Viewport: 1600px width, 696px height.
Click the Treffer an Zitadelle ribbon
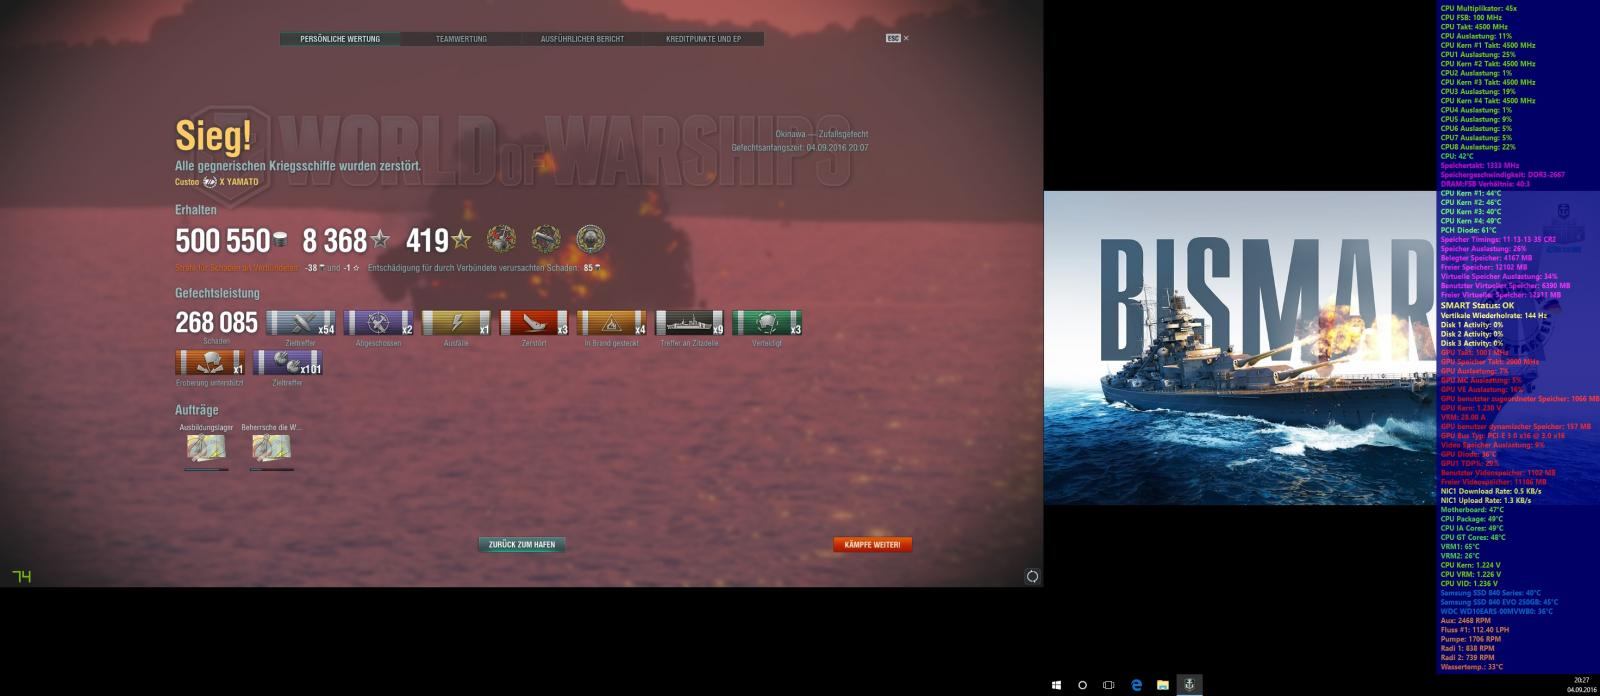tap(689, 323)
